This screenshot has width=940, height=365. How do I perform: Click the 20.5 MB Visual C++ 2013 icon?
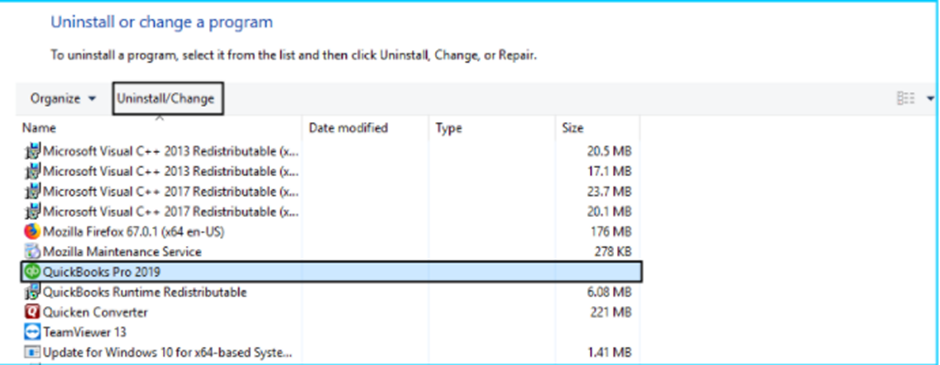32,150
